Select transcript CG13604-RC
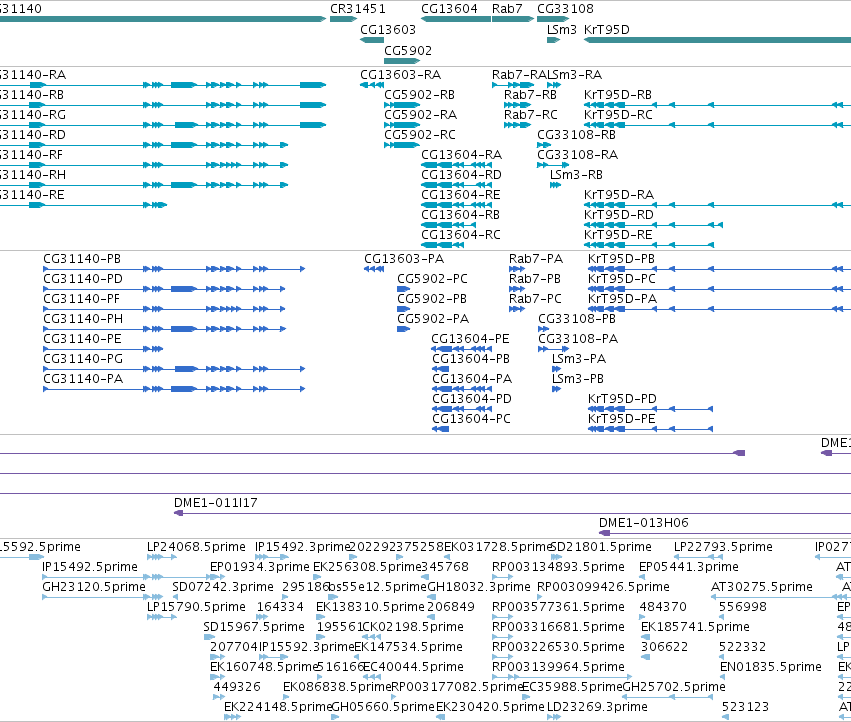The width and height of the screenshot is (851, 722). click(x=461, y=235)
